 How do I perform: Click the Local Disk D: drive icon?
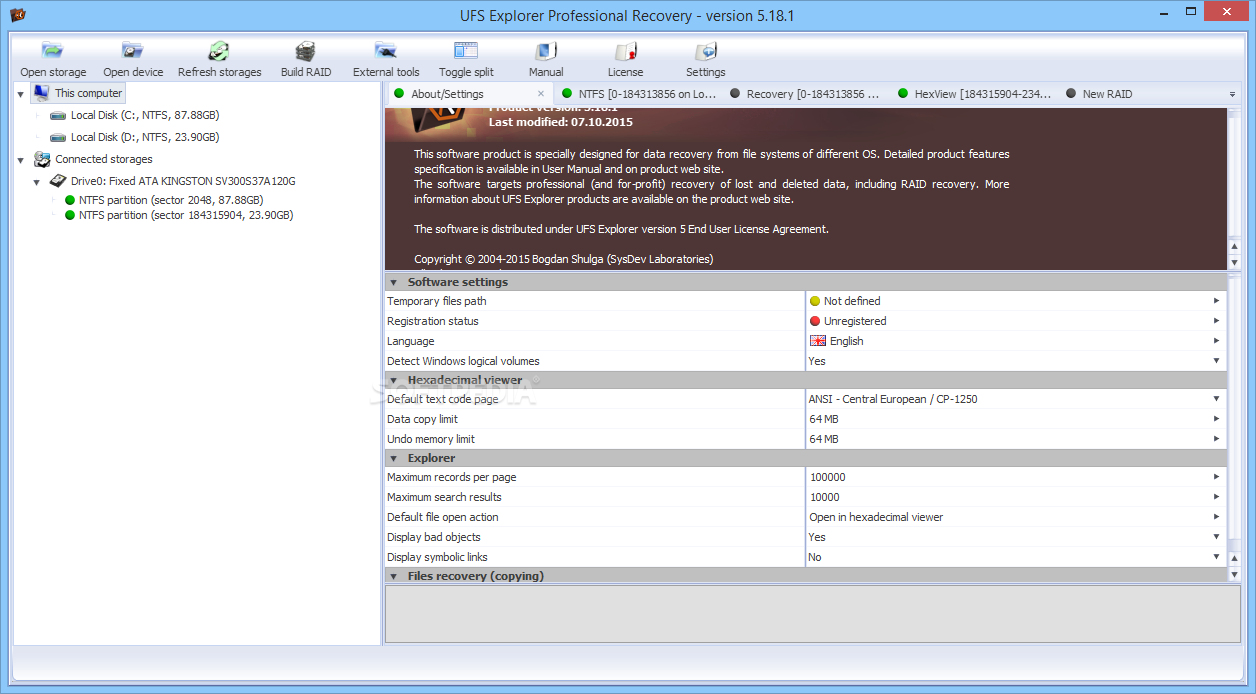click(58, 137)
